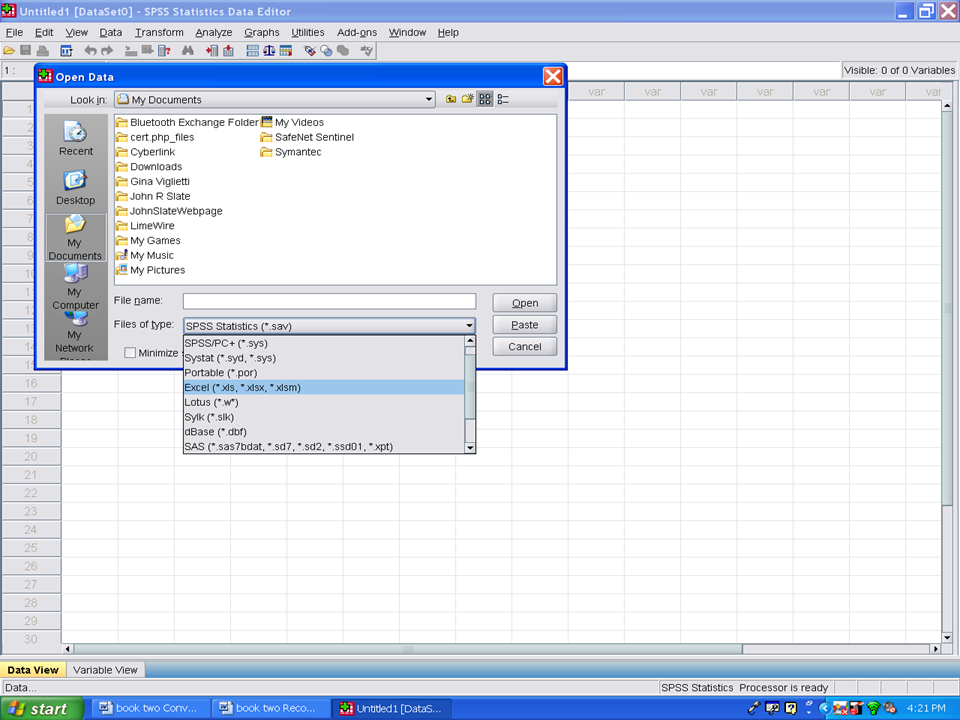Viewport: 960px width, 720px height.
Task: Click the Open file toolbar icon
Action: (x=9, y=51)
